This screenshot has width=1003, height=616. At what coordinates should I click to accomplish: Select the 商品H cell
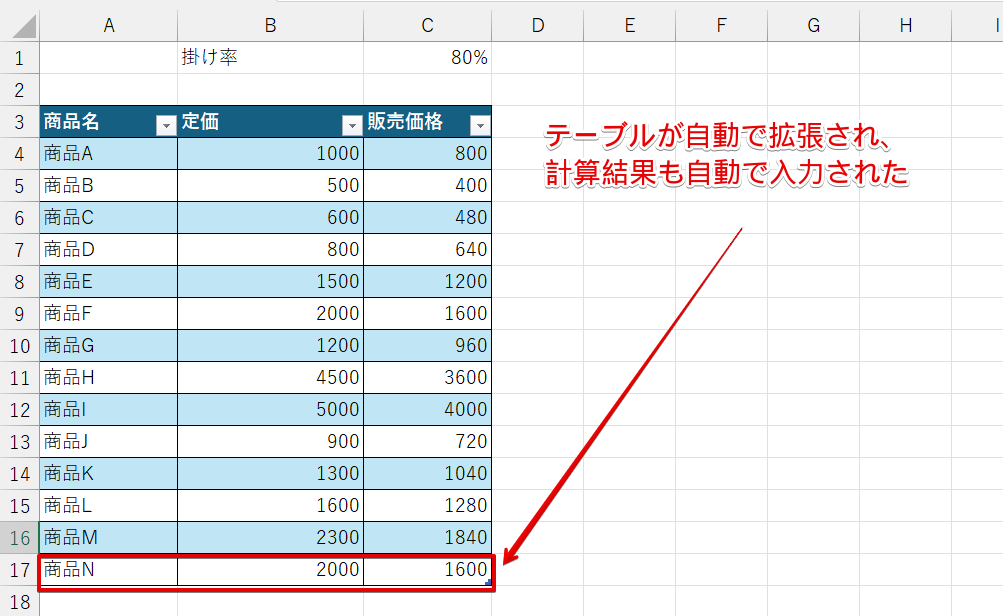[x=109, y=377]
